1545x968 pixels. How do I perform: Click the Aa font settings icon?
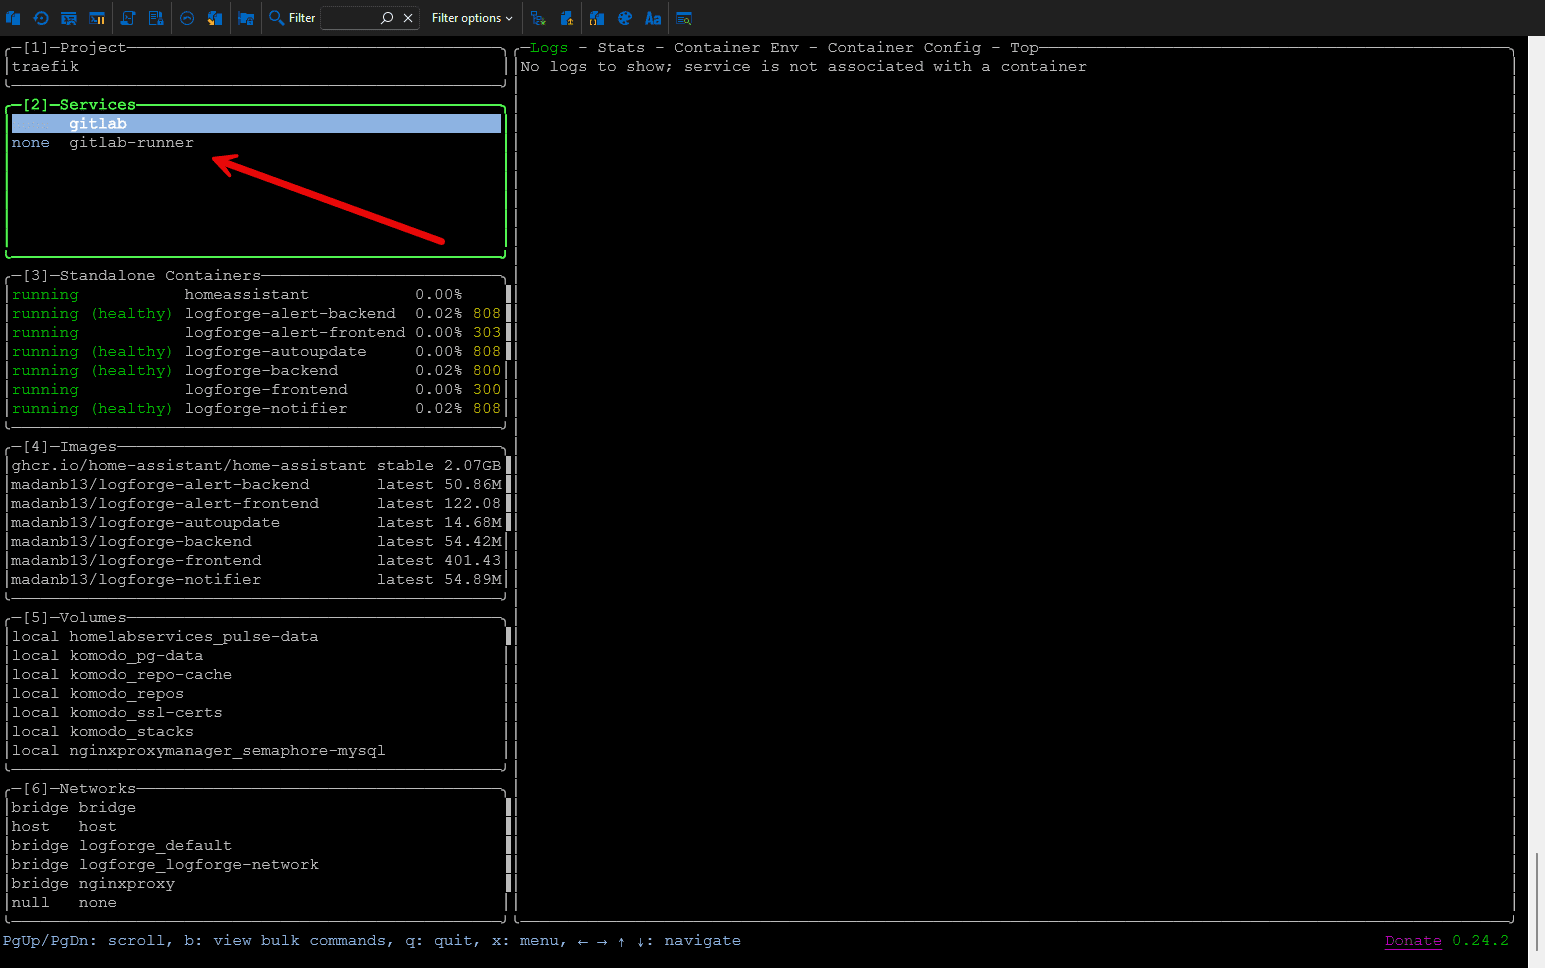tap(653, 18)
